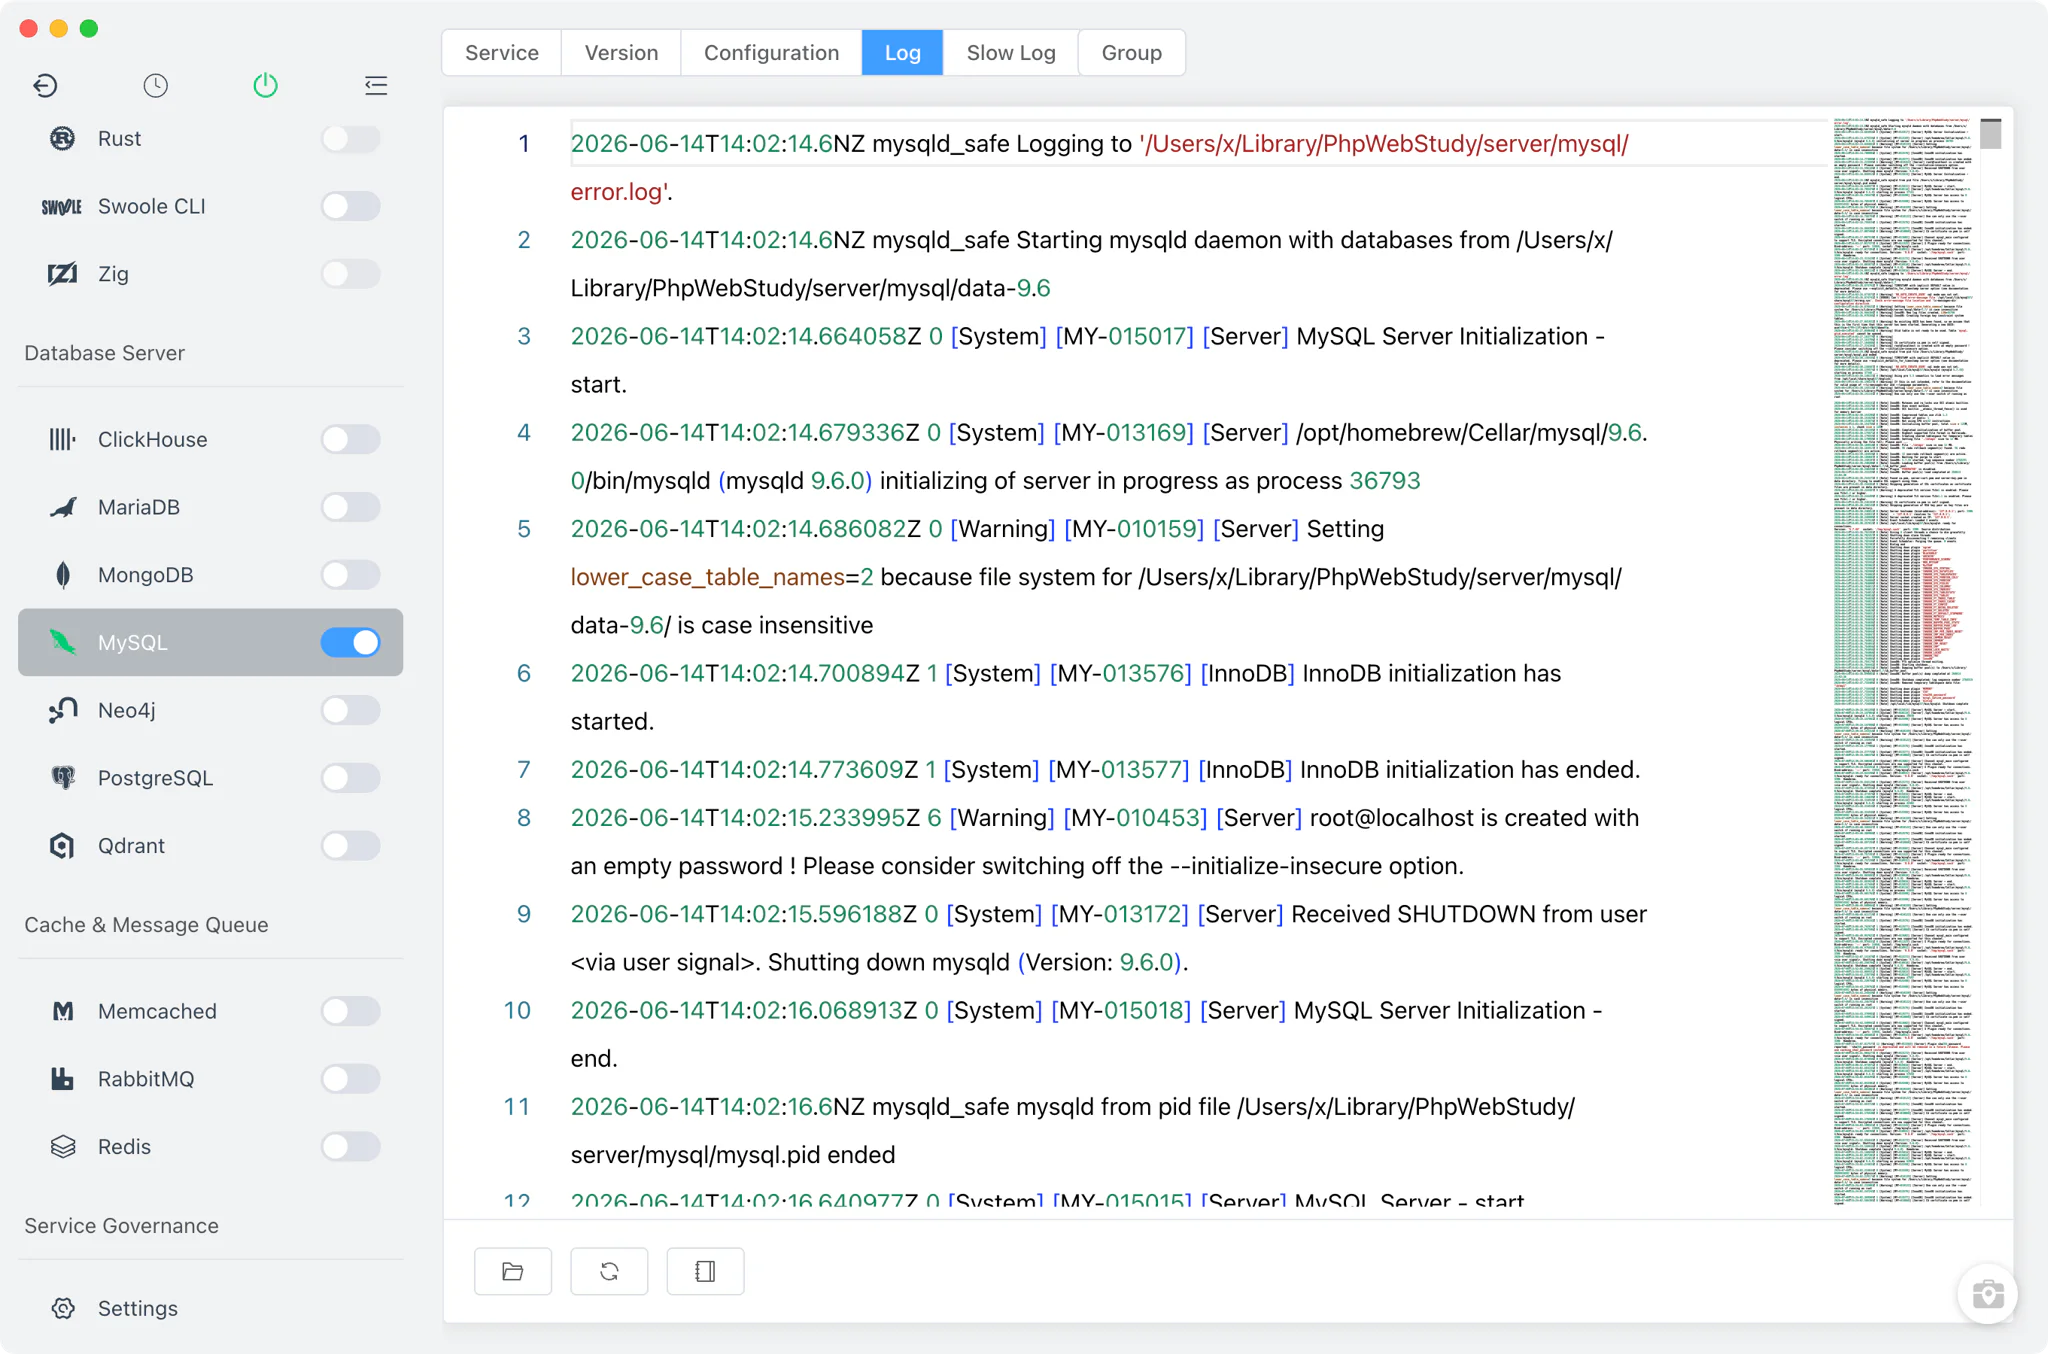Select the Redis label in sidebar

pos(124,1146)
